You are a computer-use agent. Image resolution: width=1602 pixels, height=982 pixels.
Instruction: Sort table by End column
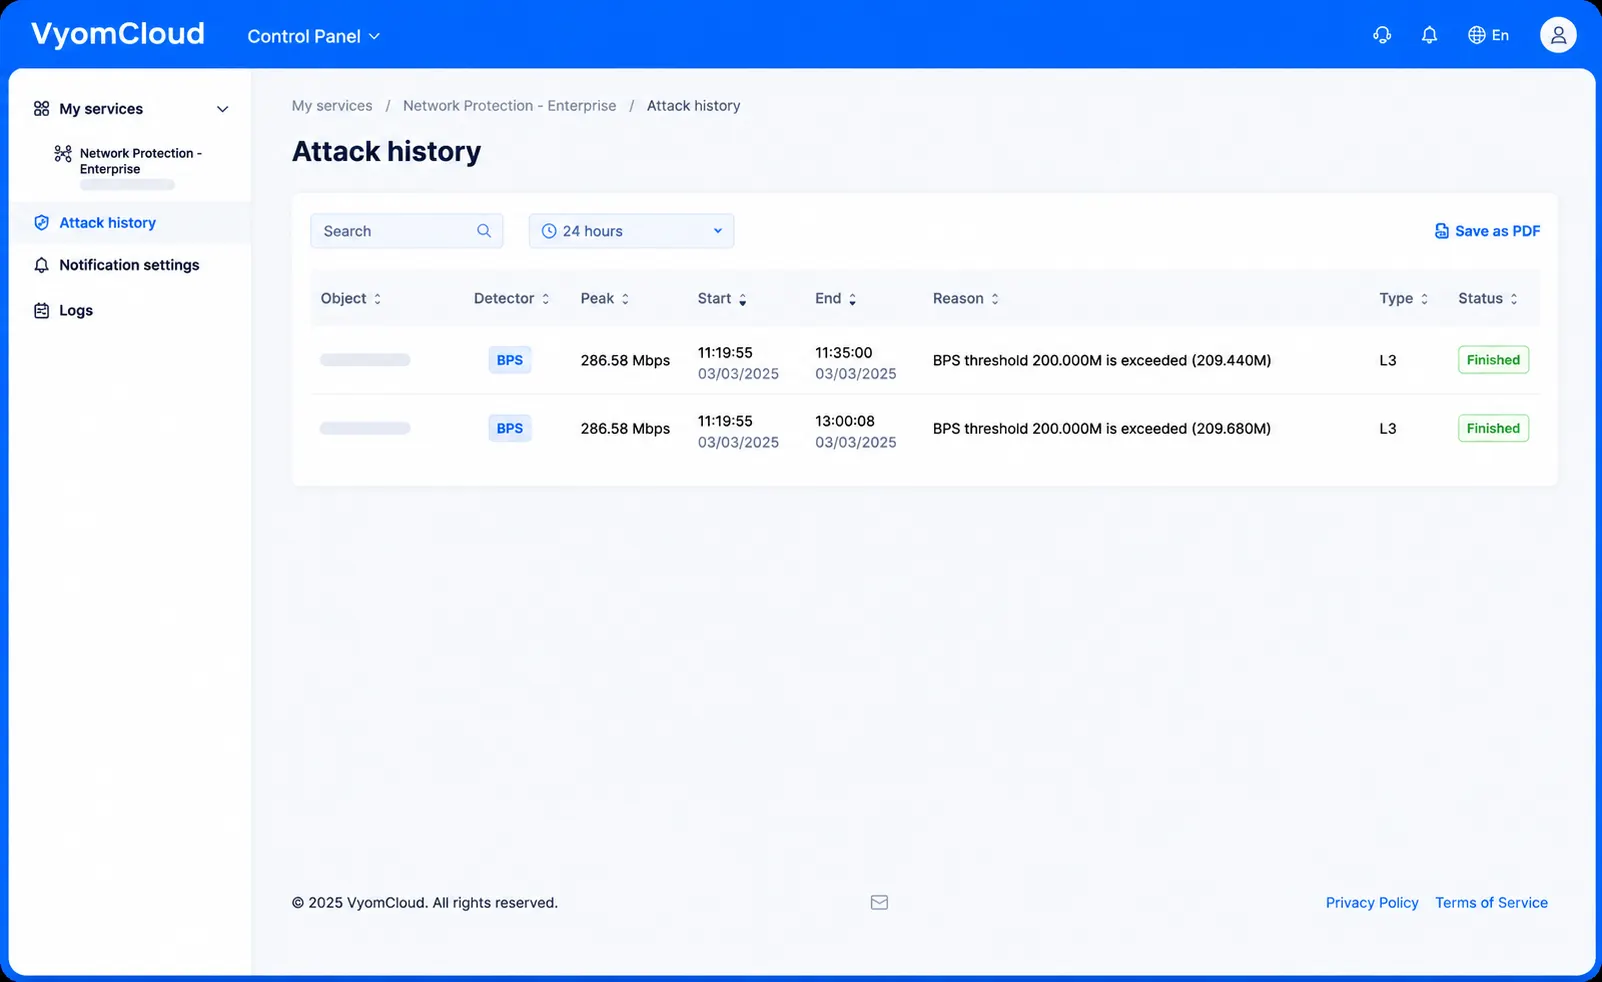836,299
